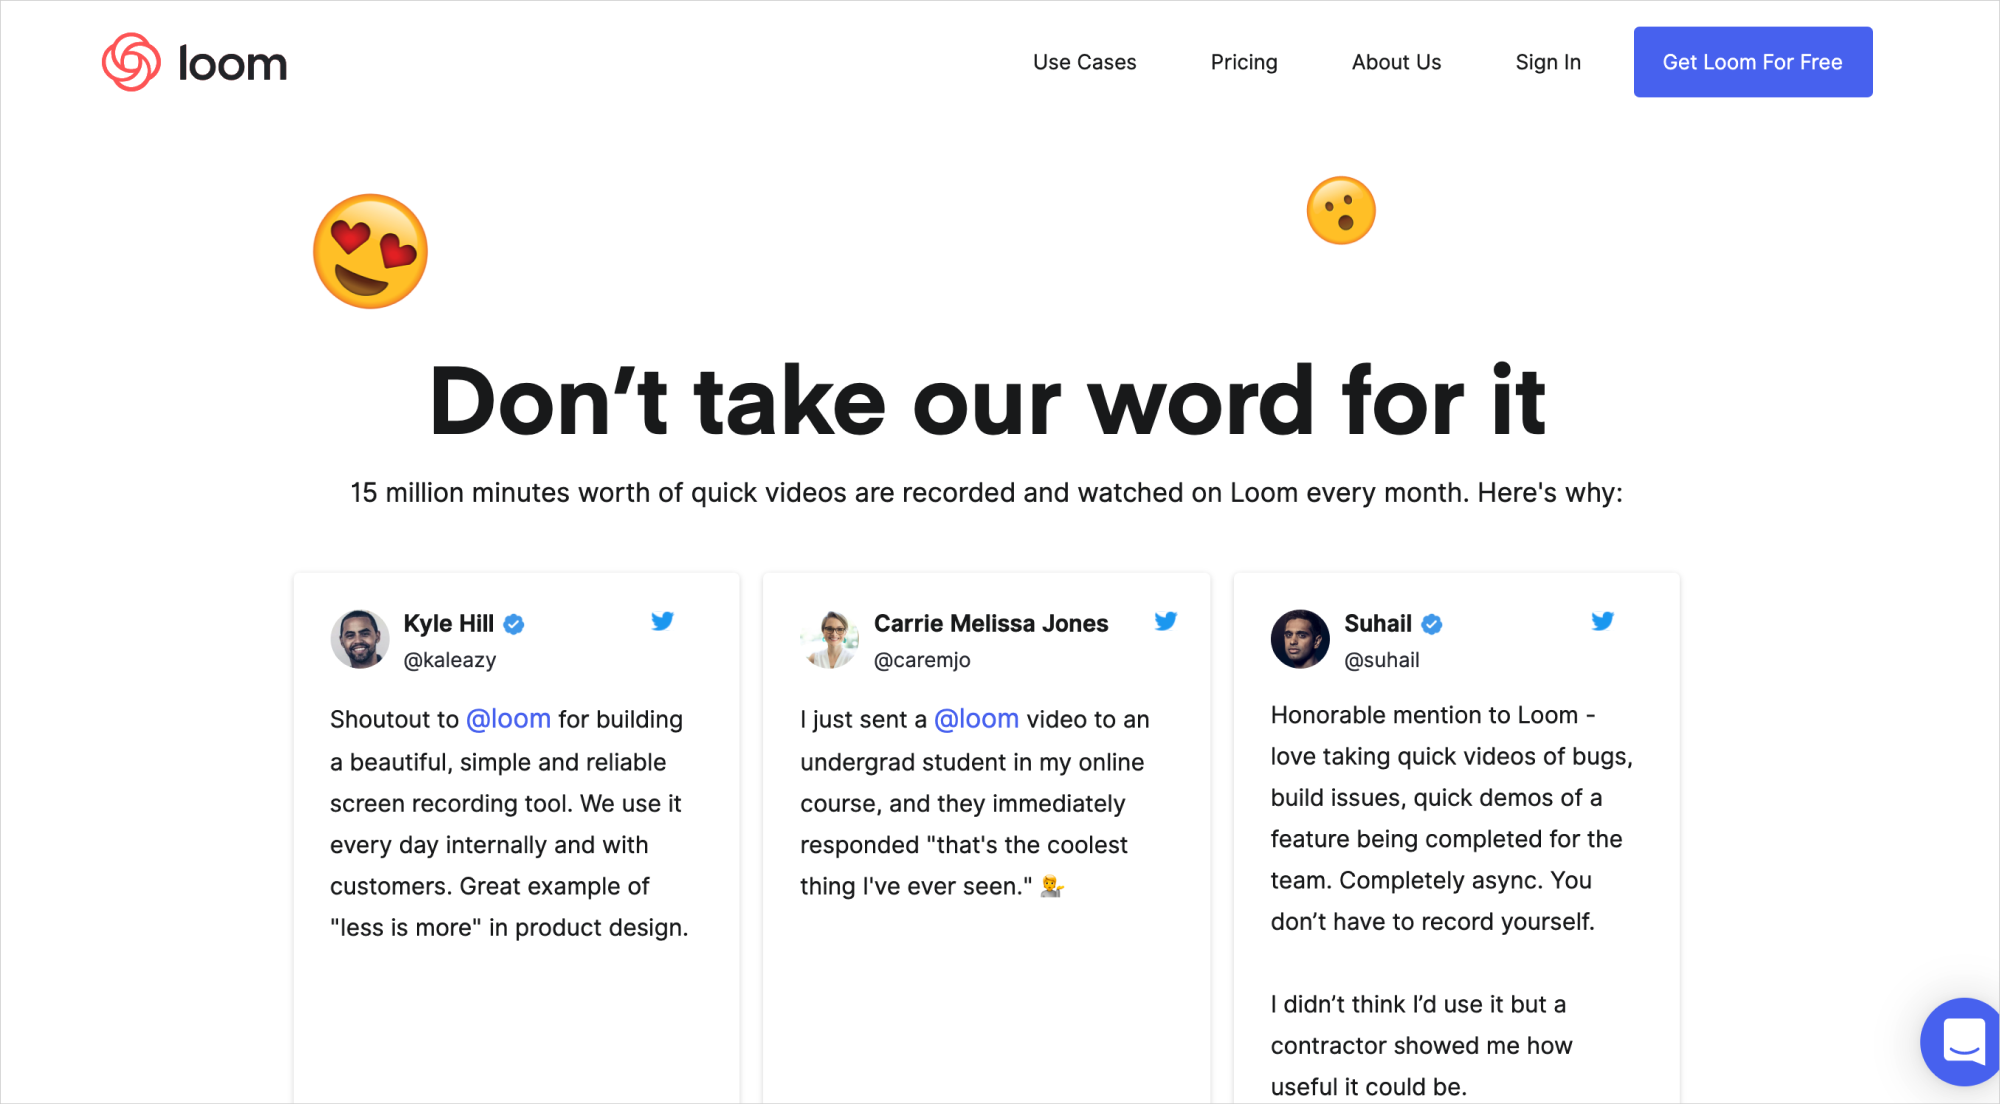Click the @caremjo handle
This screenshot has height=1104, width=2000.
[x=922, y=660]
